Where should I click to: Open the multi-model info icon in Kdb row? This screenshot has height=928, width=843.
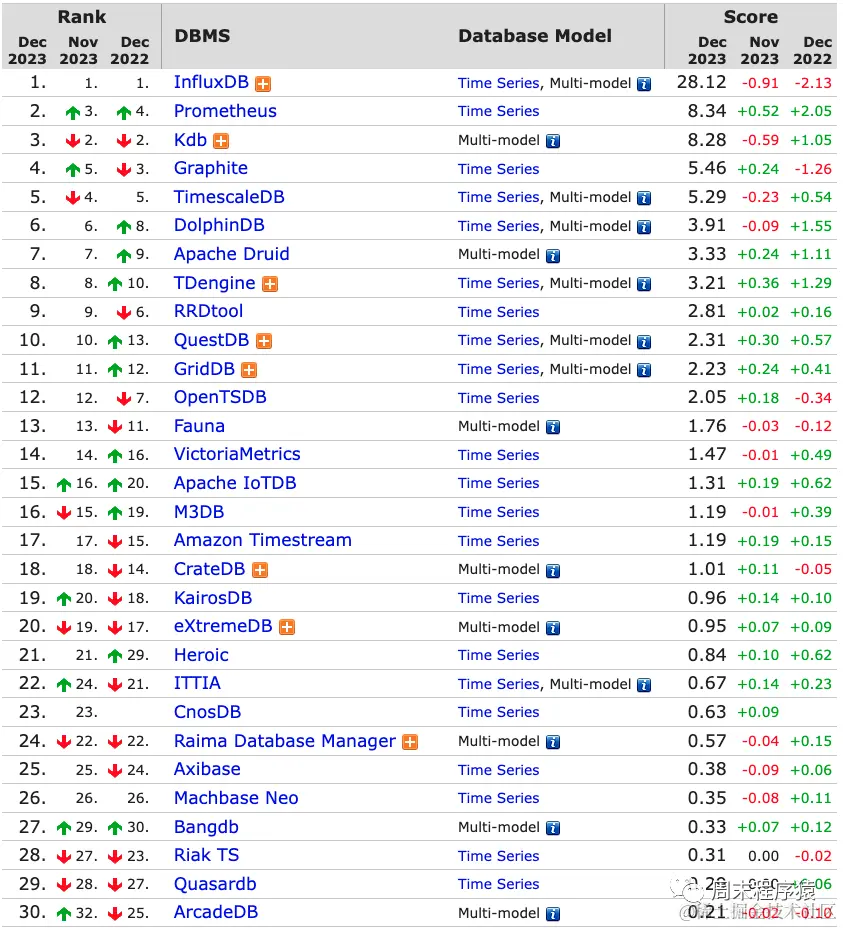click(x=553, y=141)
